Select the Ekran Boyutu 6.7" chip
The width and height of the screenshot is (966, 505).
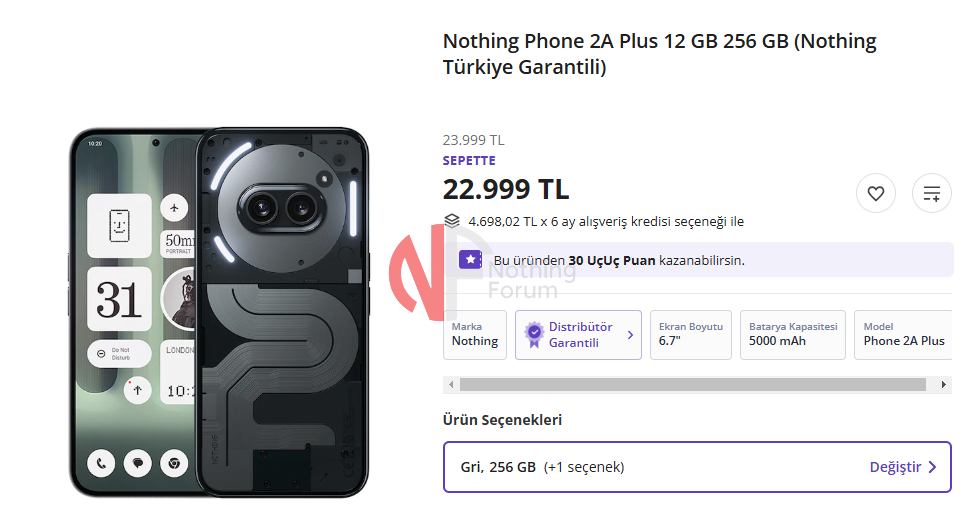click(690, 334)
